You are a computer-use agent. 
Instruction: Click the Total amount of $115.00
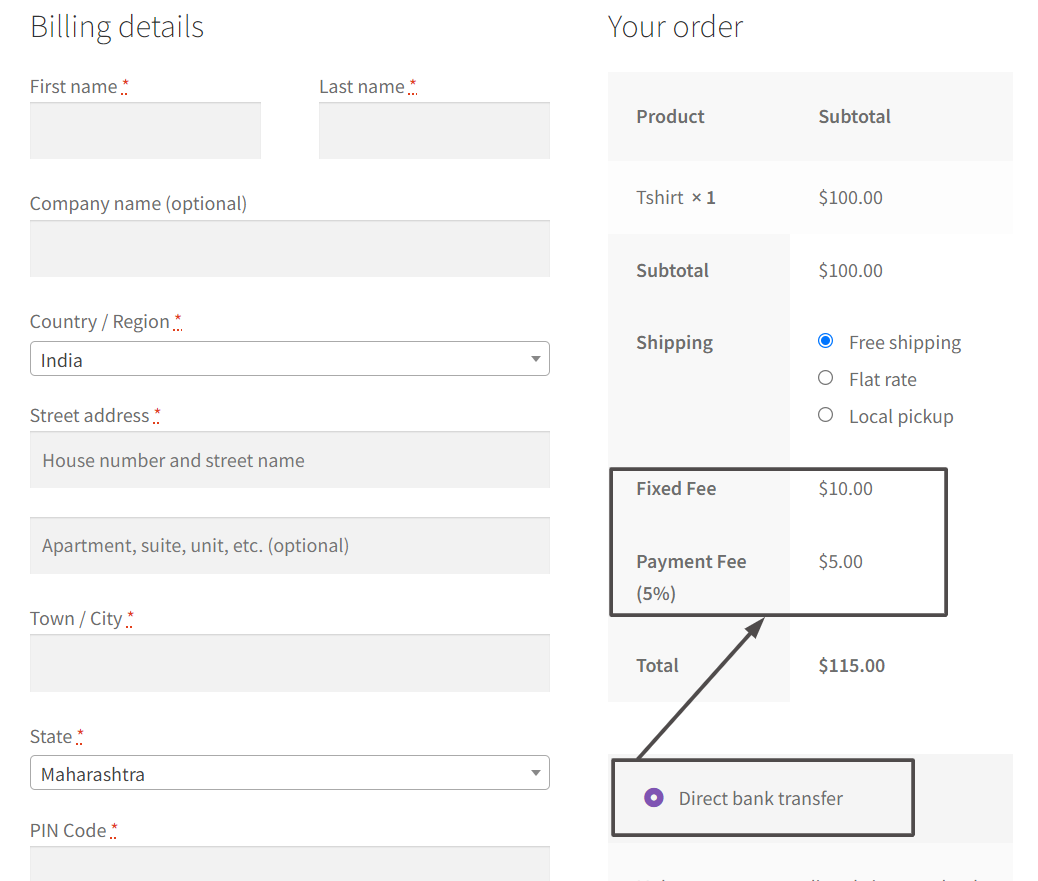[851, 665]
